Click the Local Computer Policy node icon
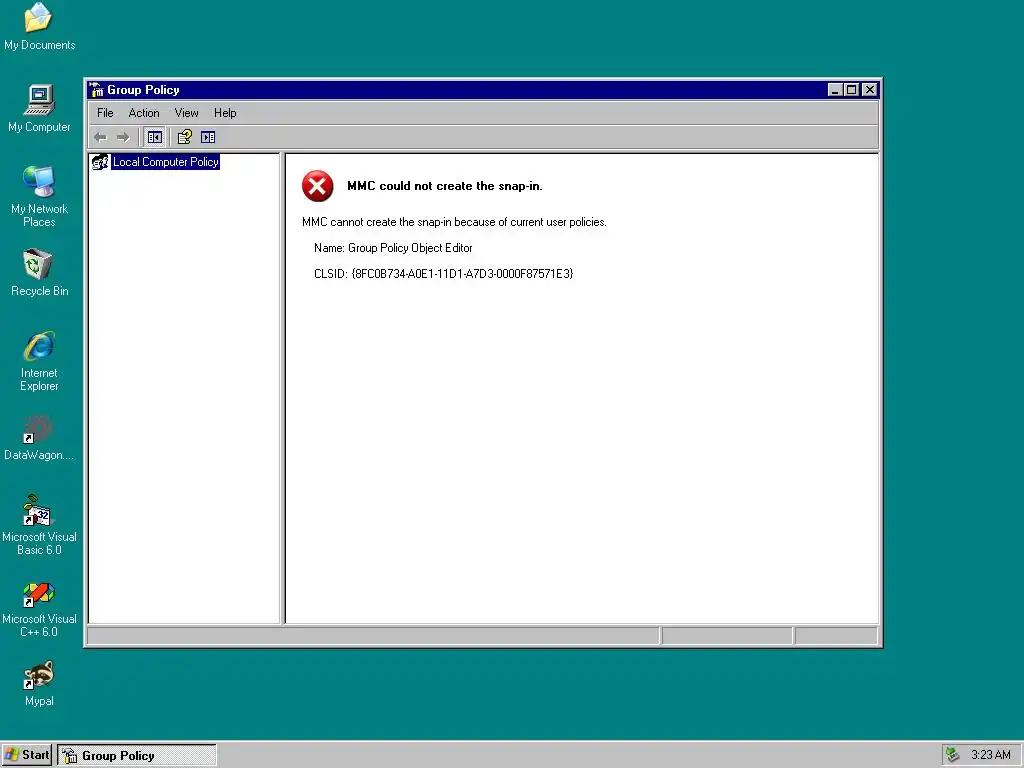This screenshot has width=1024, height=768. pos(100,162)
